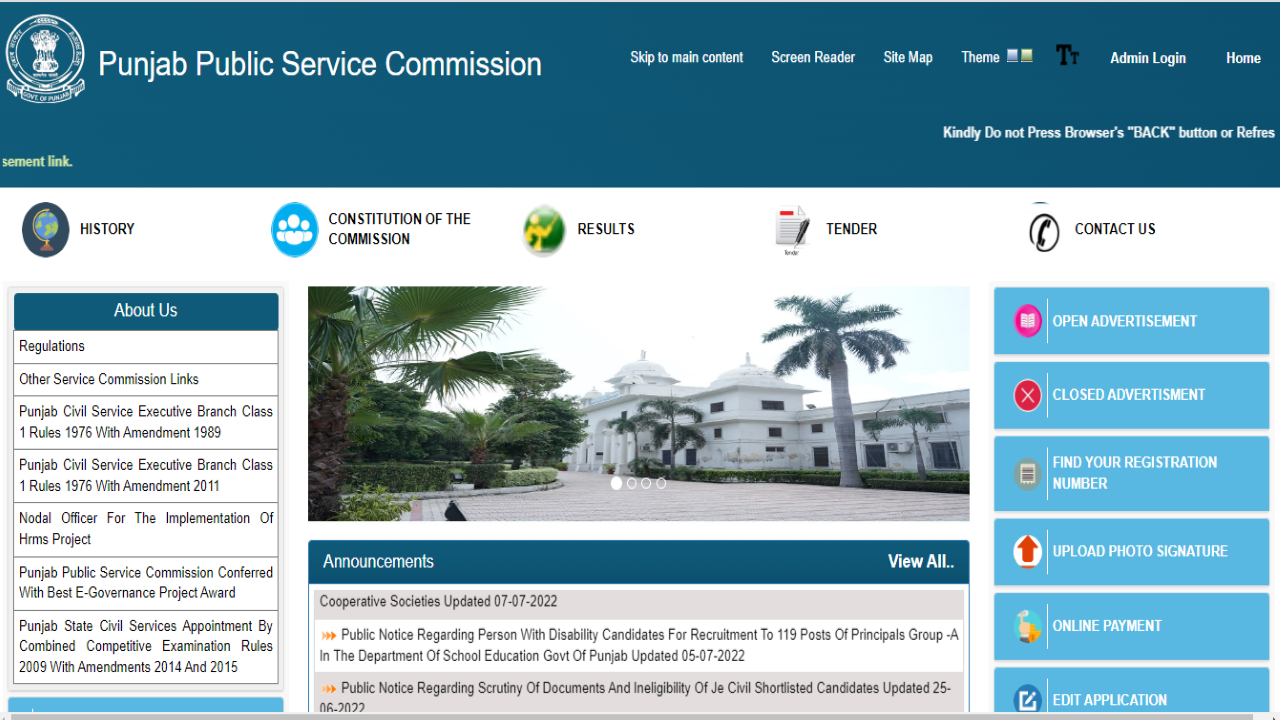This screenshot has width=1280, height=720.
Task: Click the palace building carousel image
Action: (638, 404)
